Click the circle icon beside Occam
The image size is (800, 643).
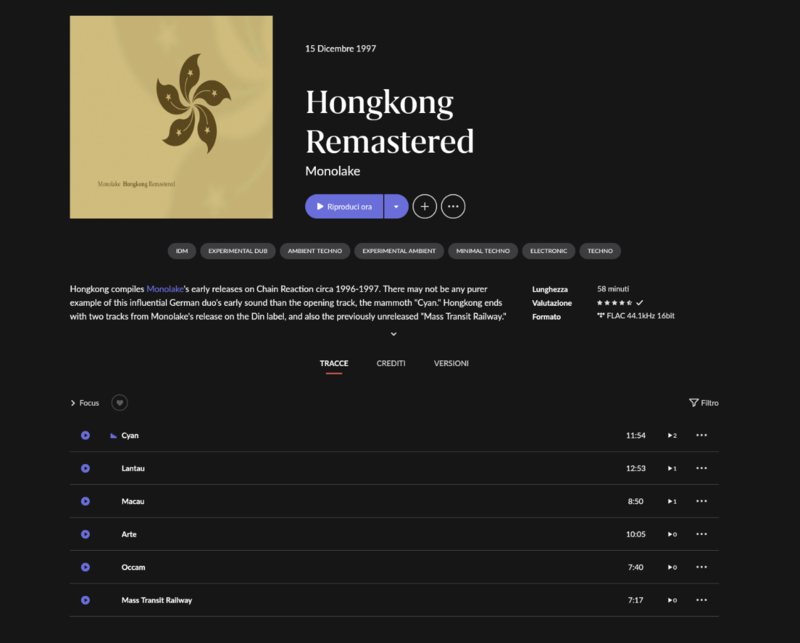[85, 567]
